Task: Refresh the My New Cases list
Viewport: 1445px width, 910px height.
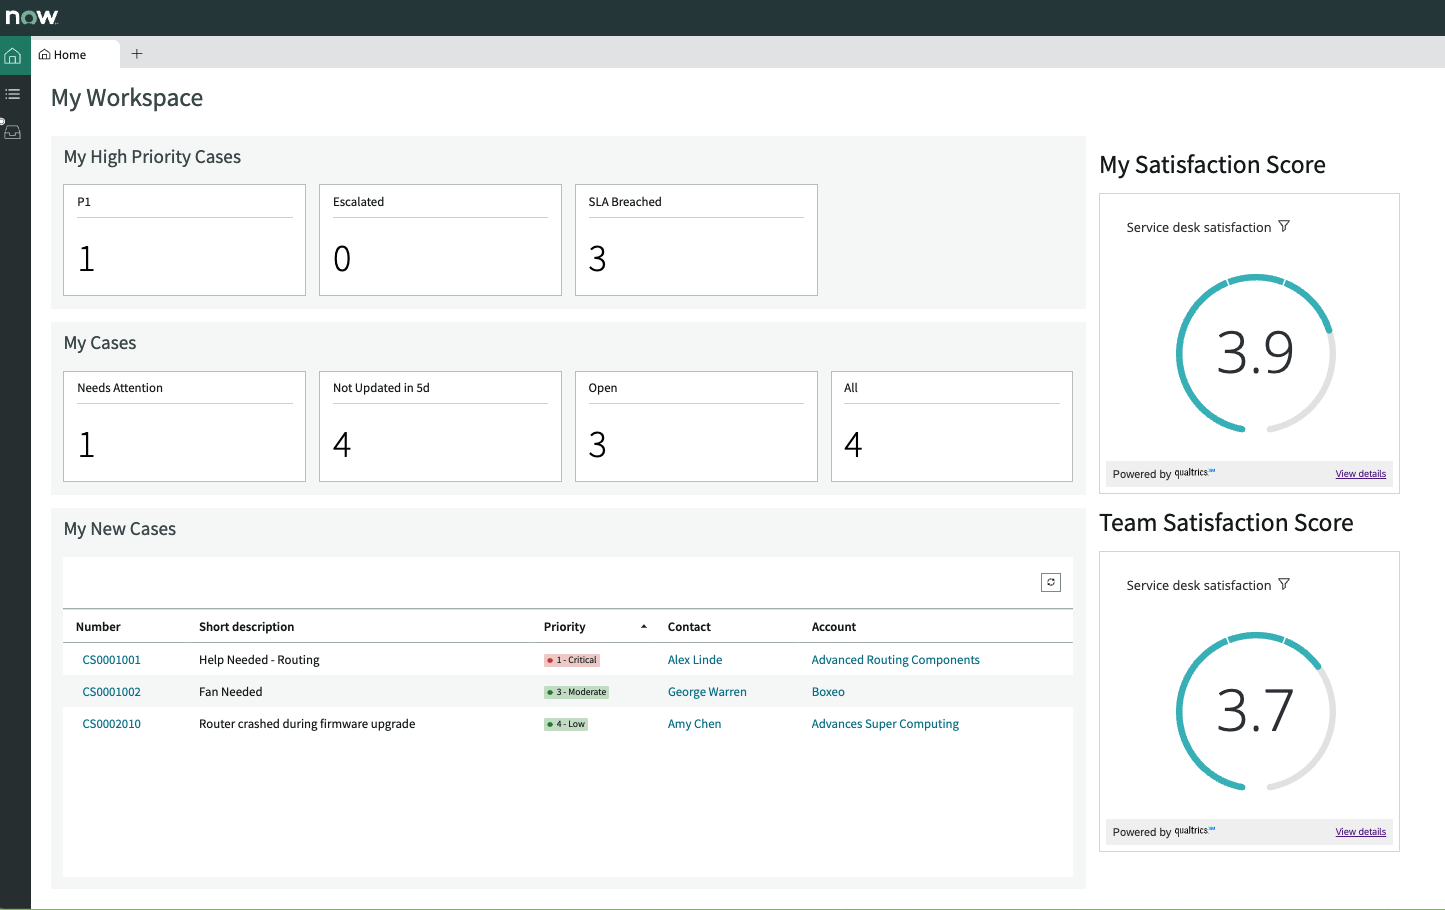Action: (1050, 581)
